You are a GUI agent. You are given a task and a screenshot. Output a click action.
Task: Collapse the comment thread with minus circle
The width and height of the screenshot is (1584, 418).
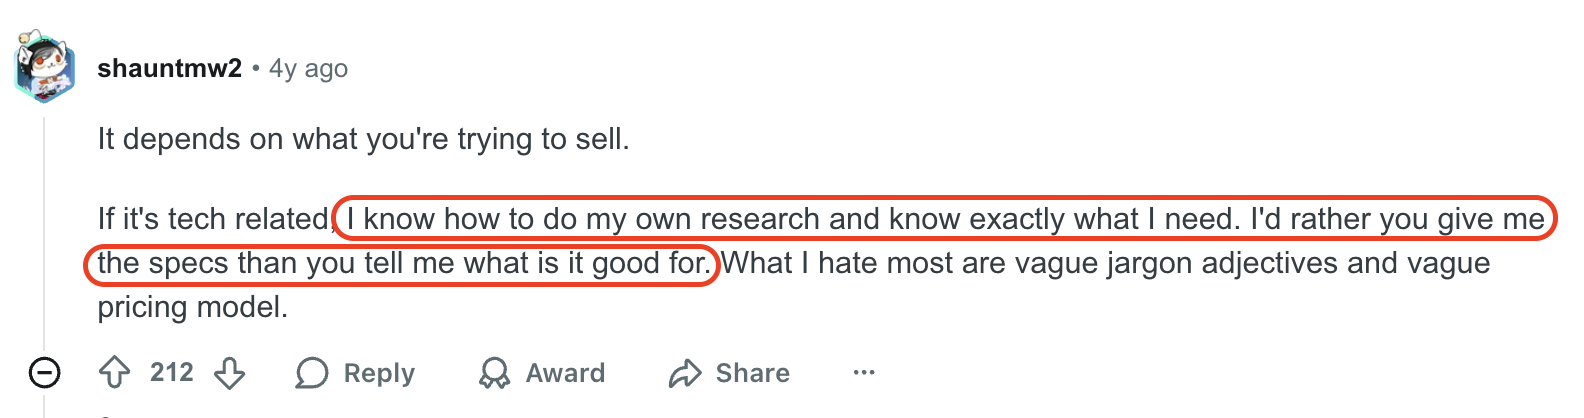point(45,373)
